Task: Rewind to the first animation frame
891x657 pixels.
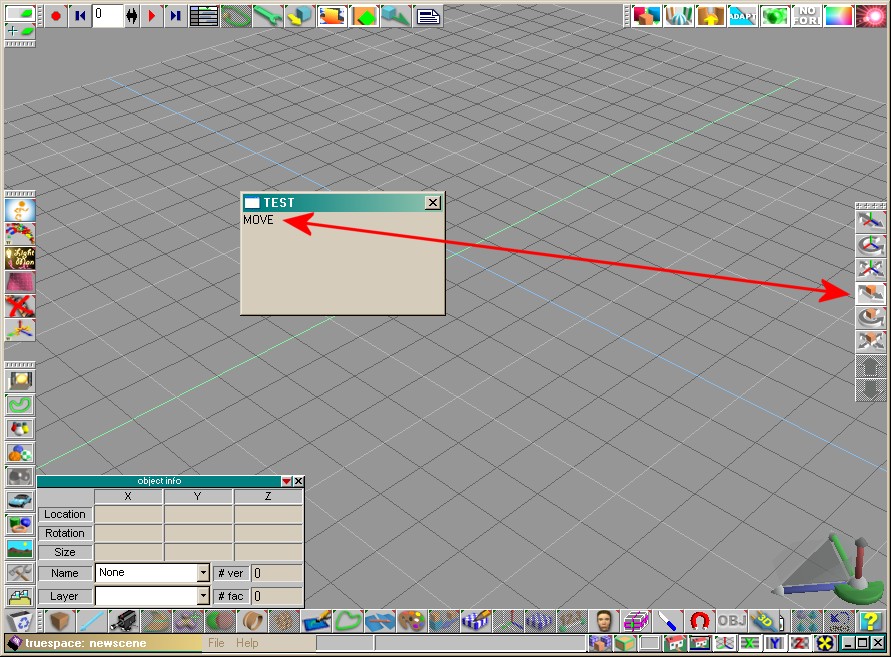Action: point(80,16)
